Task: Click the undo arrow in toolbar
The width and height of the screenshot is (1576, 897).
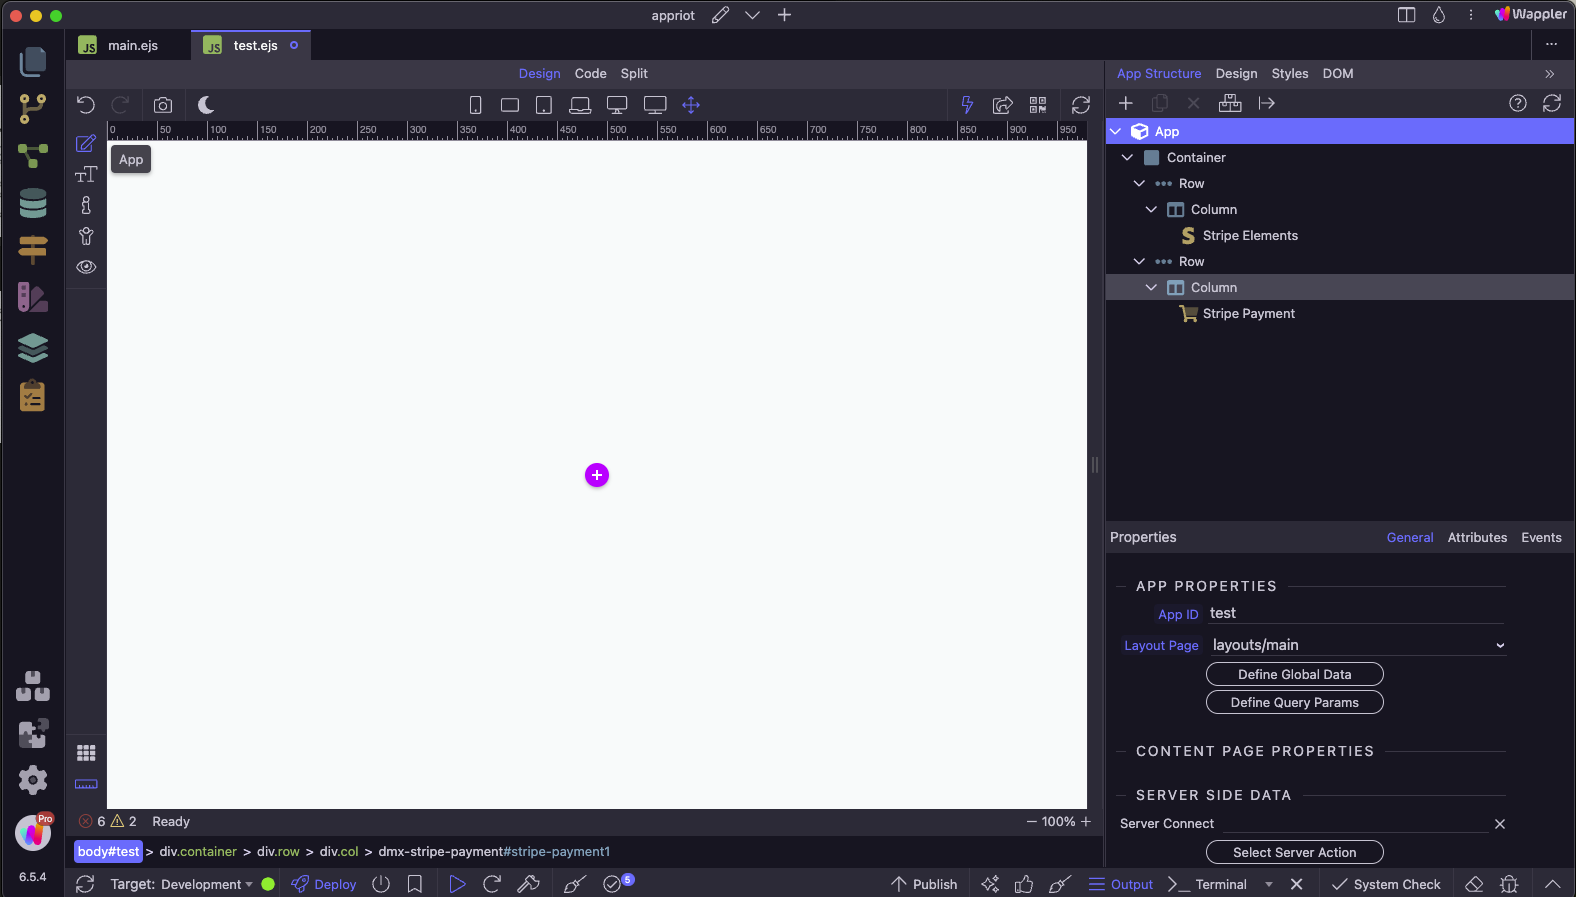Action: (x=86, y=105)
